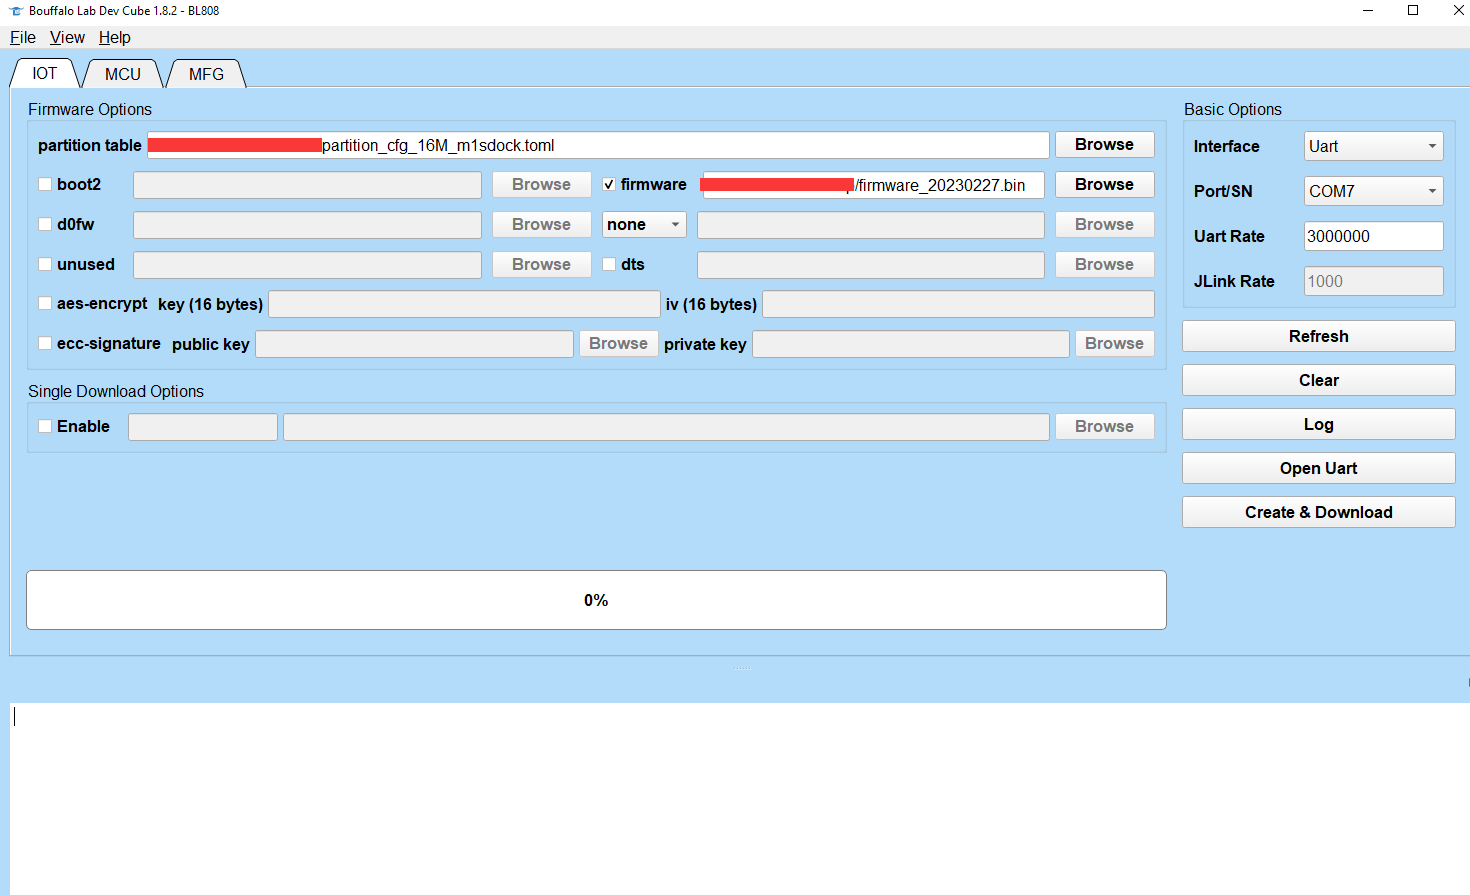Click the 0% progress bar
Viewport: 1470px width, 895px height.
(596, 600)
